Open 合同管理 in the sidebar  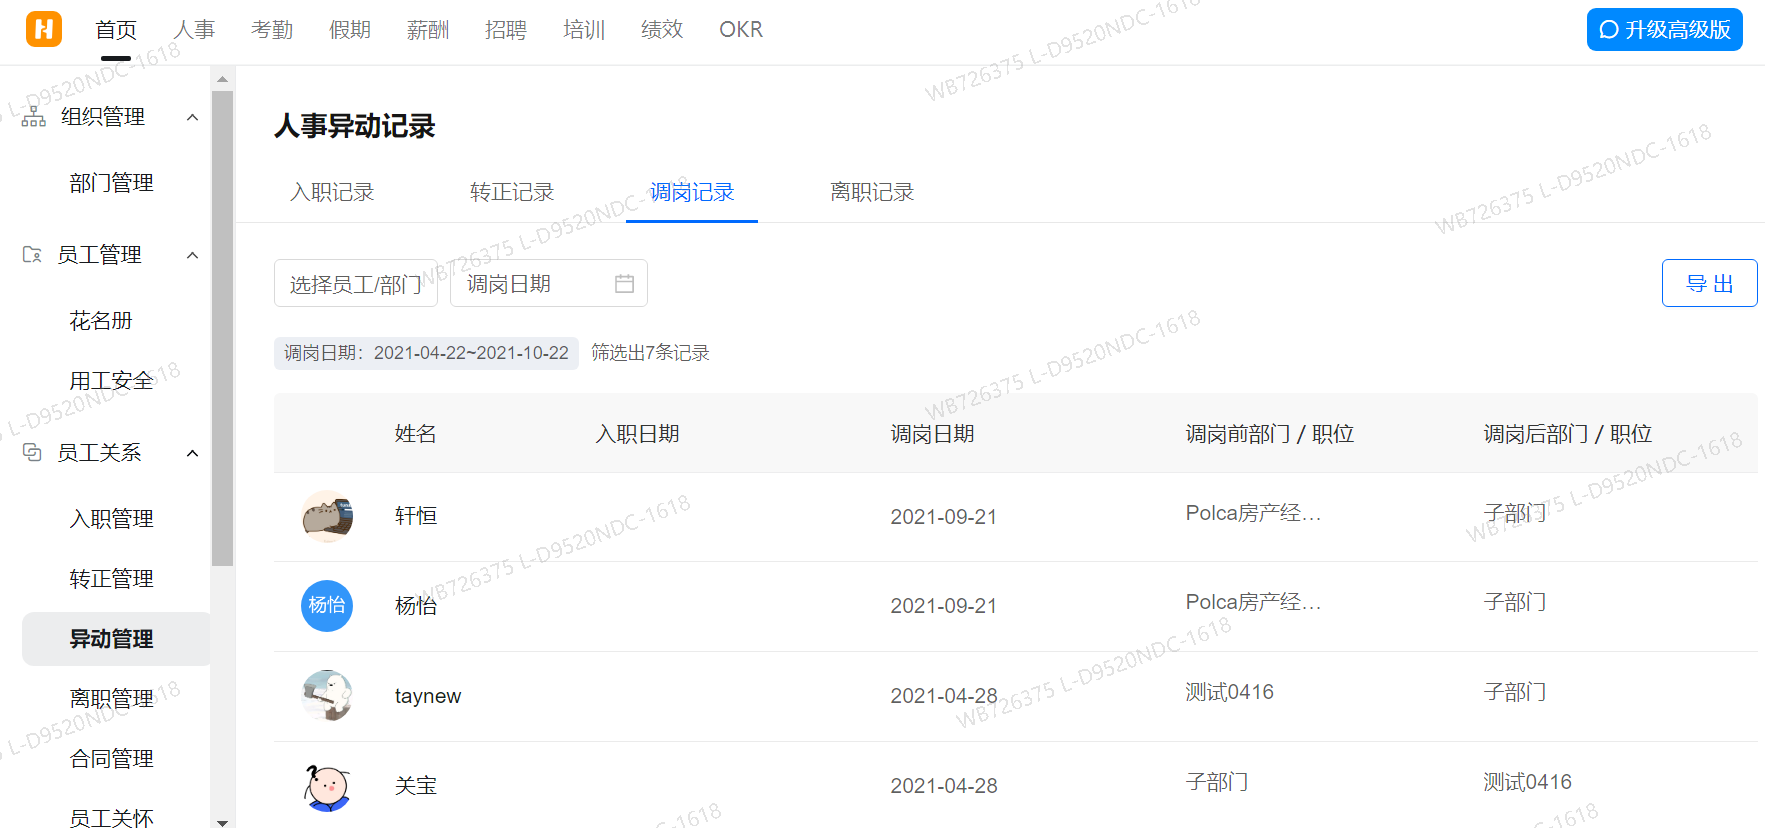[x=112, y=759]
